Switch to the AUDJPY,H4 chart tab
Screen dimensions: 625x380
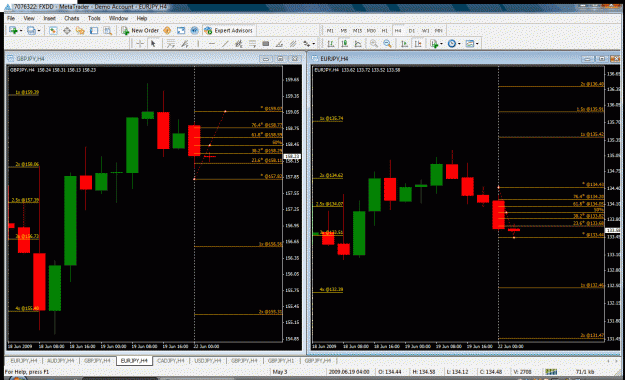point(61,360)
